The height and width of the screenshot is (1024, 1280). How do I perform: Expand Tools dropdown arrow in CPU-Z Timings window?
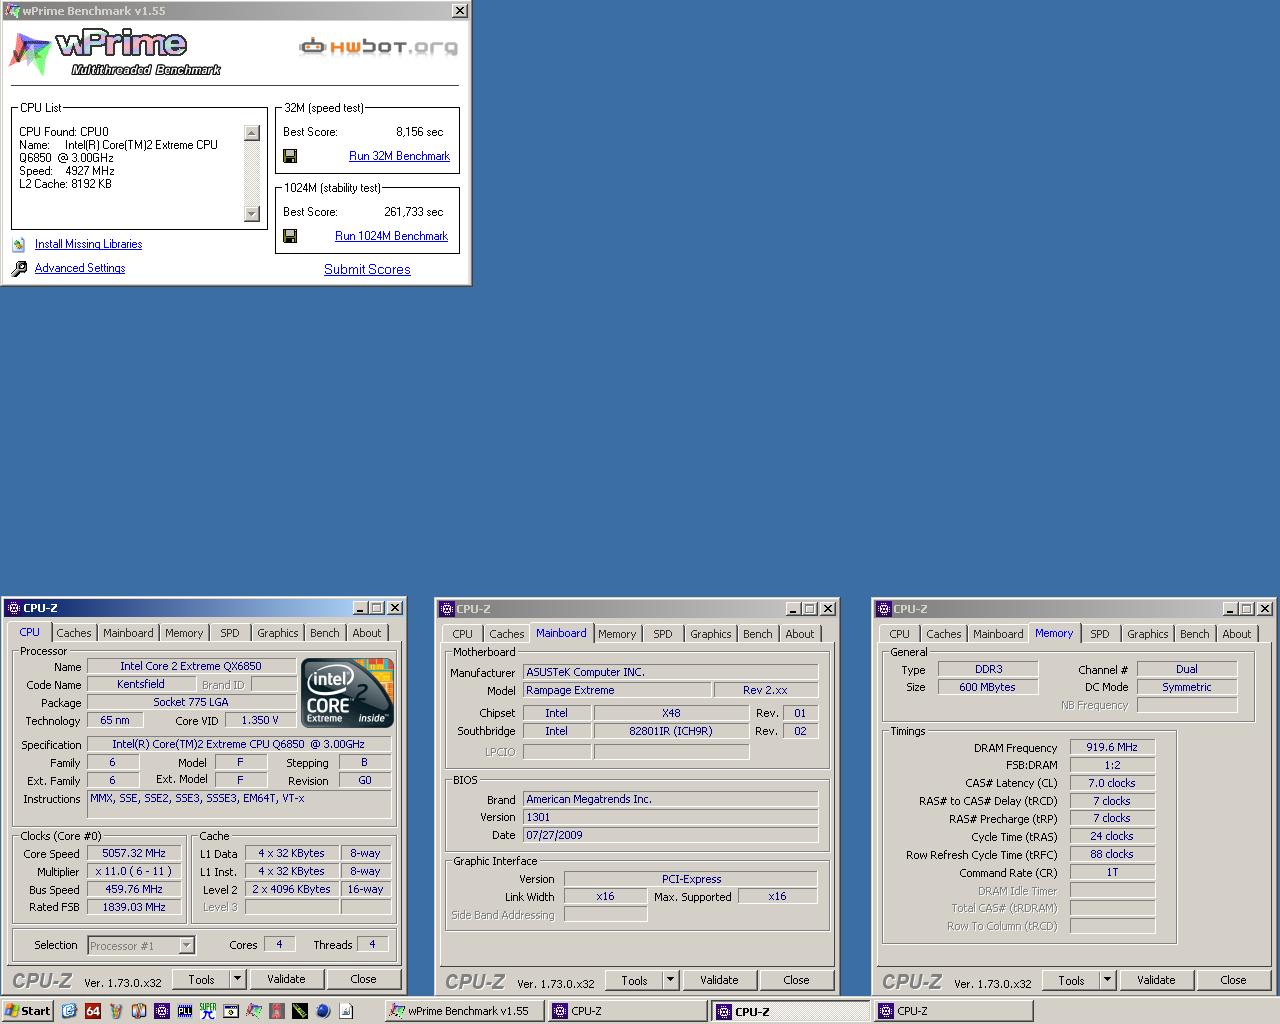(1107, 980)
